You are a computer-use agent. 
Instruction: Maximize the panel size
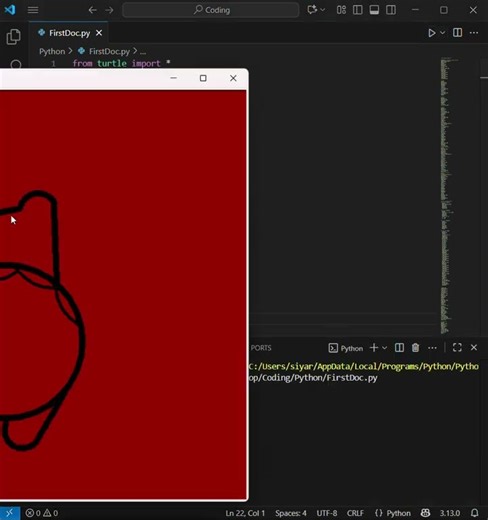(x=457, y=348)
